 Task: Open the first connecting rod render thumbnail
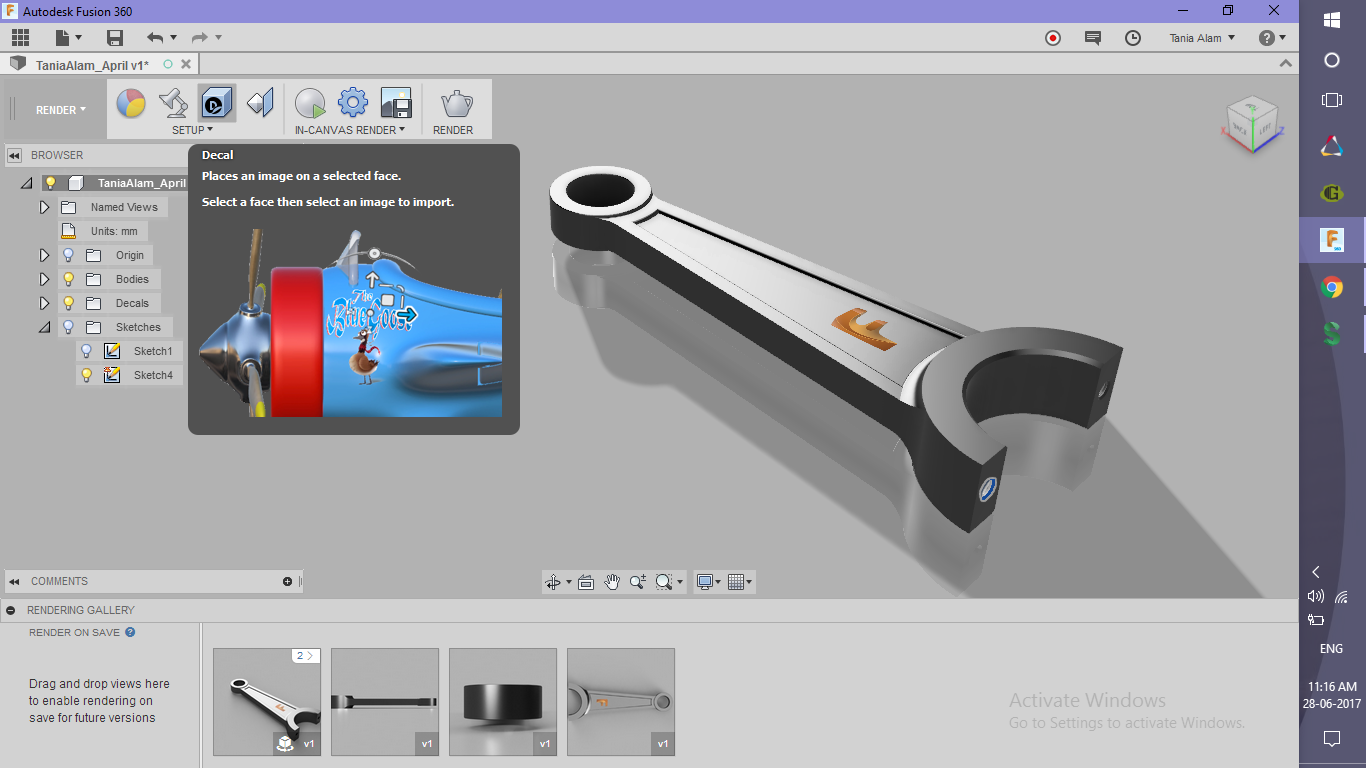(267, 702)
